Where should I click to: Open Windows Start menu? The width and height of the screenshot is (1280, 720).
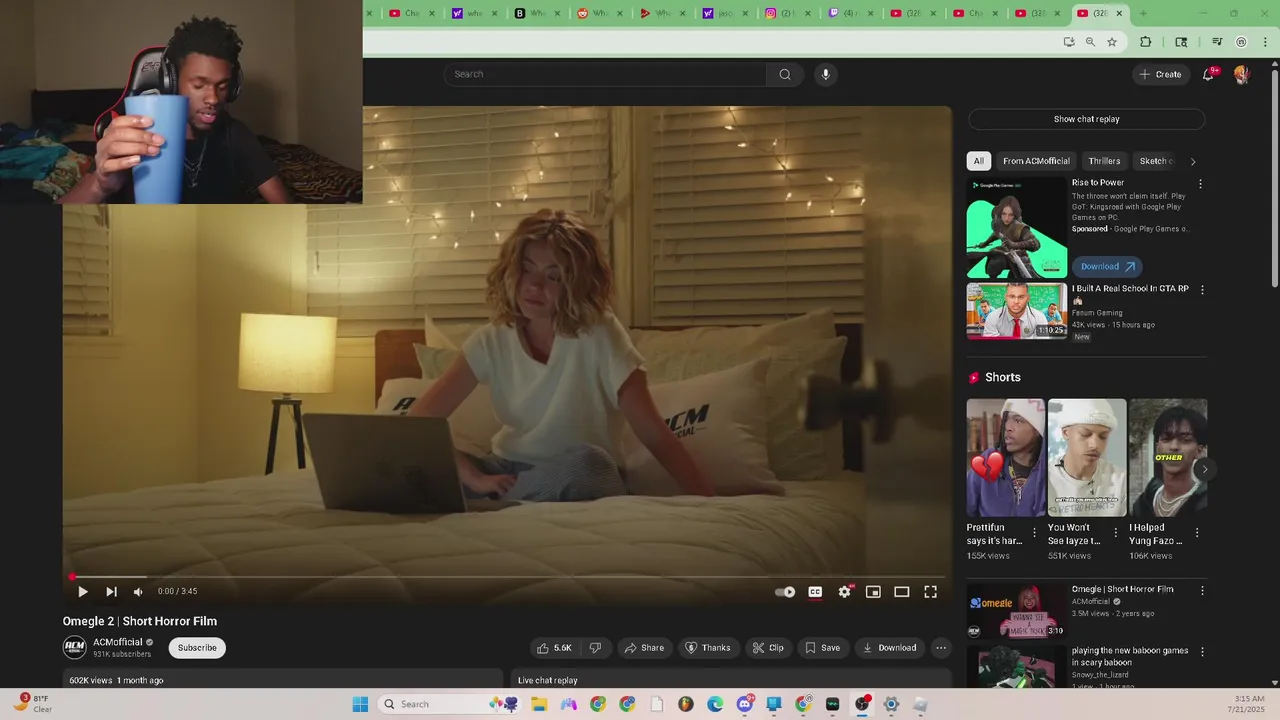360,704
